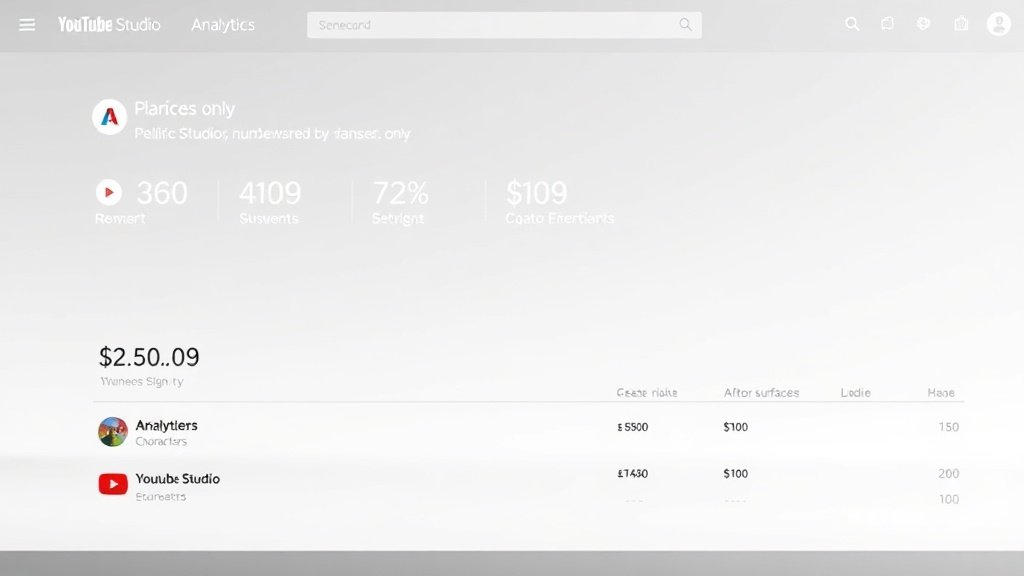Click magnifier icon inside search field
This screenshot has height=576, width=1024.
pyautogui.click(x=685, y=25)
